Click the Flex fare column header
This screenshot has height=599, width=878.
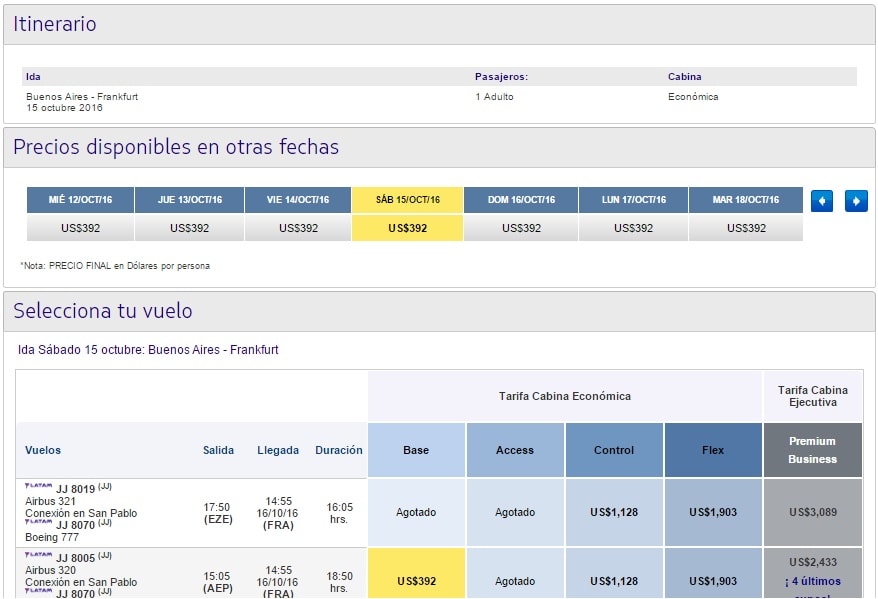pos(713,450)
